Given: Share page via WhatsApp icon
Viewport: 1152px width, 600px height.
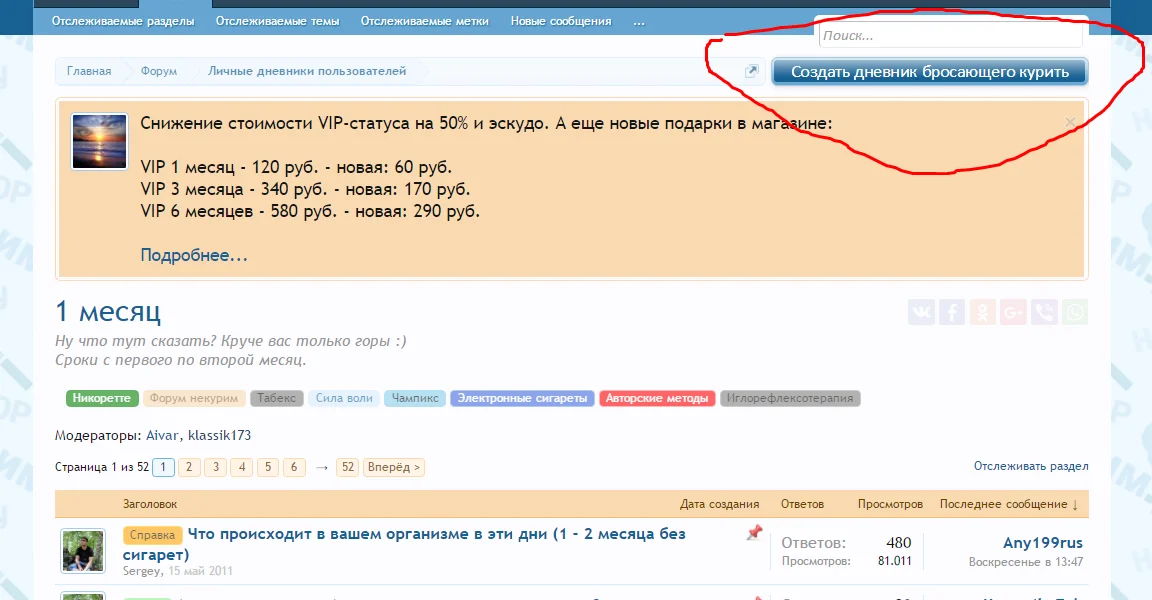Looking at the screenshot, I should point(1075,312).
